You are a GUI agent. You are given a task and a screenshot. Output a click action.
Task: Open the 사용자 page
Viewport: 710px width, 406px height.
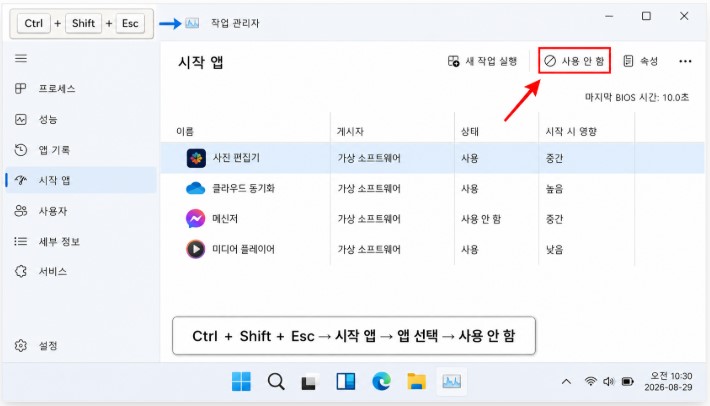click(x=81, y=211)
